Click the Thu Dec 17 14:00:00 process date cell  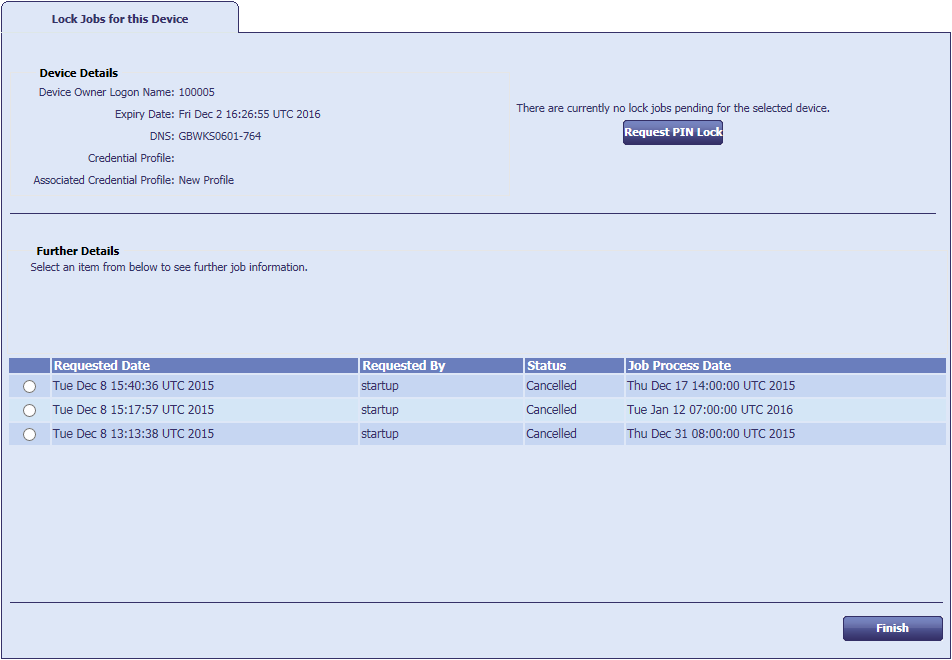pyautogui.click(x=711, y=386)
